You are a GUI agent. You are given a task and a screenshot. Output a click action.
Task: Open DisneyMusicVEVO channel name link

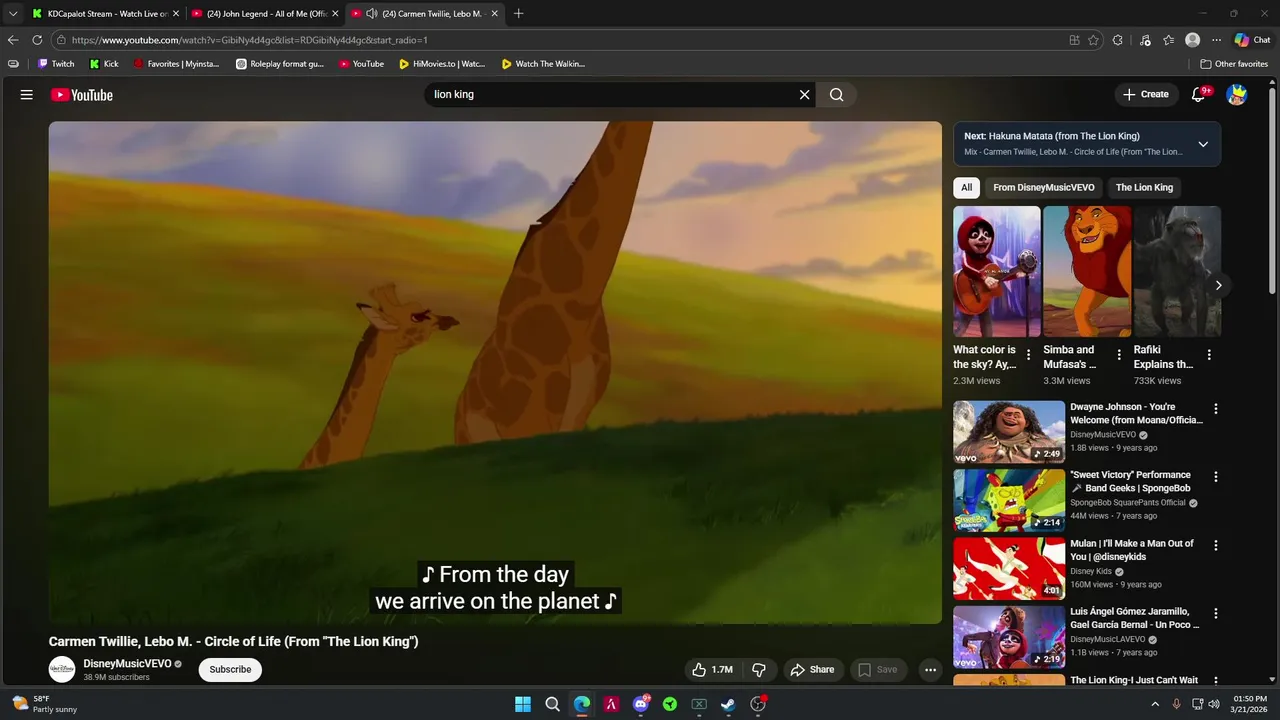coord(127,664)
